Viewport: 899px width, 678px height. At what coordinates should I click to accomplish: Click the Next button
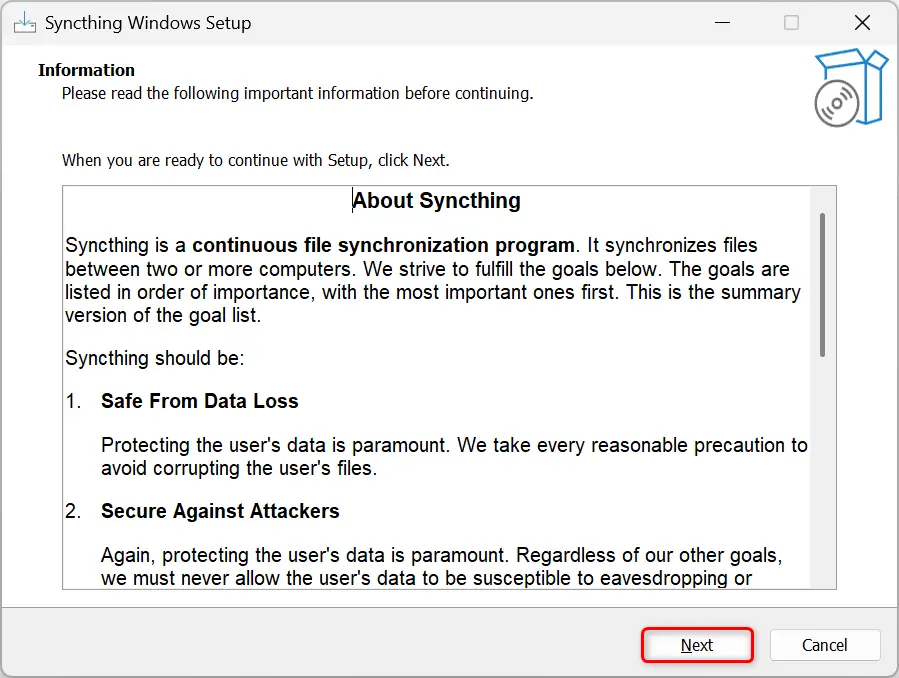(697, 645)
